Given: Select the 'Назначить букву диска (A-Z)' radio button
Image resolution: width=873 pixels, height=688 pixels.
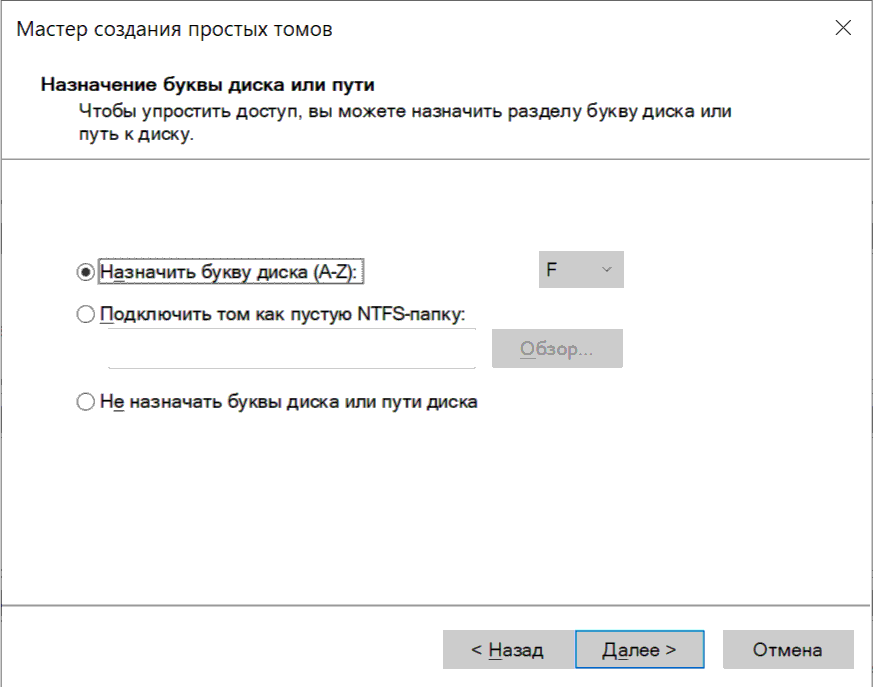Looking at the screenshot, I should click(85, 272).
